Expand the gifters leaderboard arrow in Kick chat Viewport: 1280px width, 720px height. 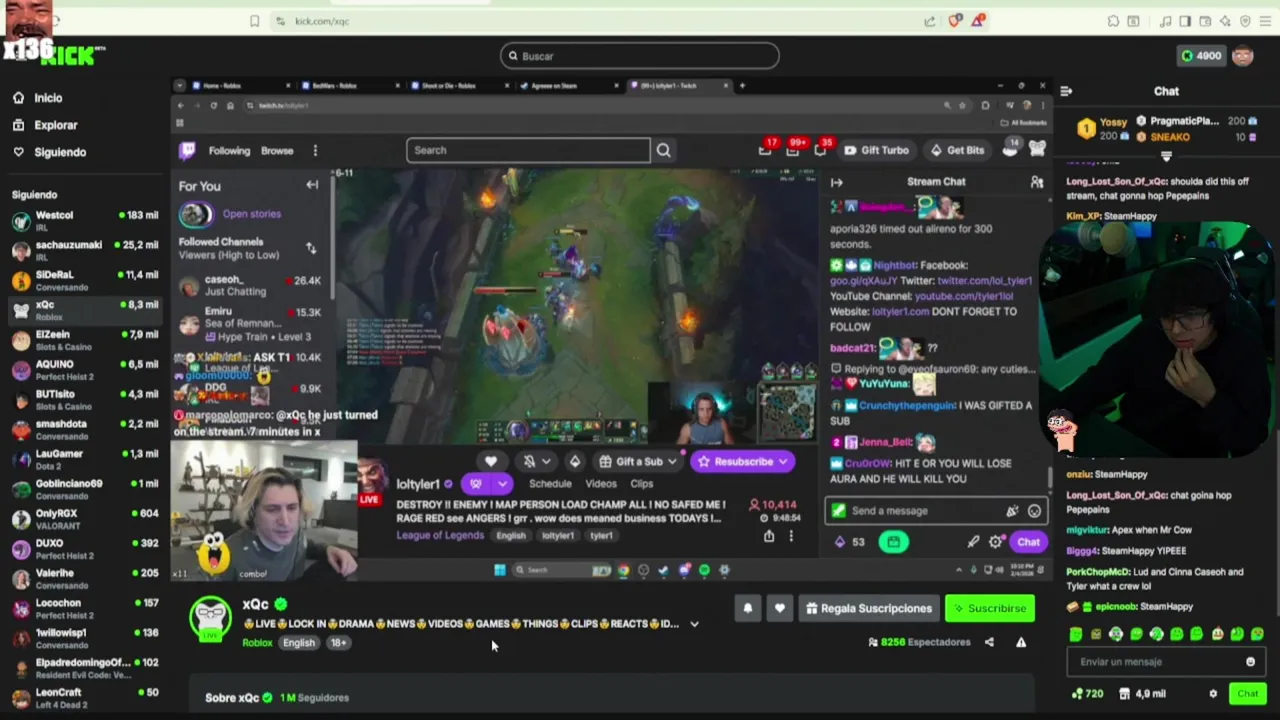(x=1166, y=156)
